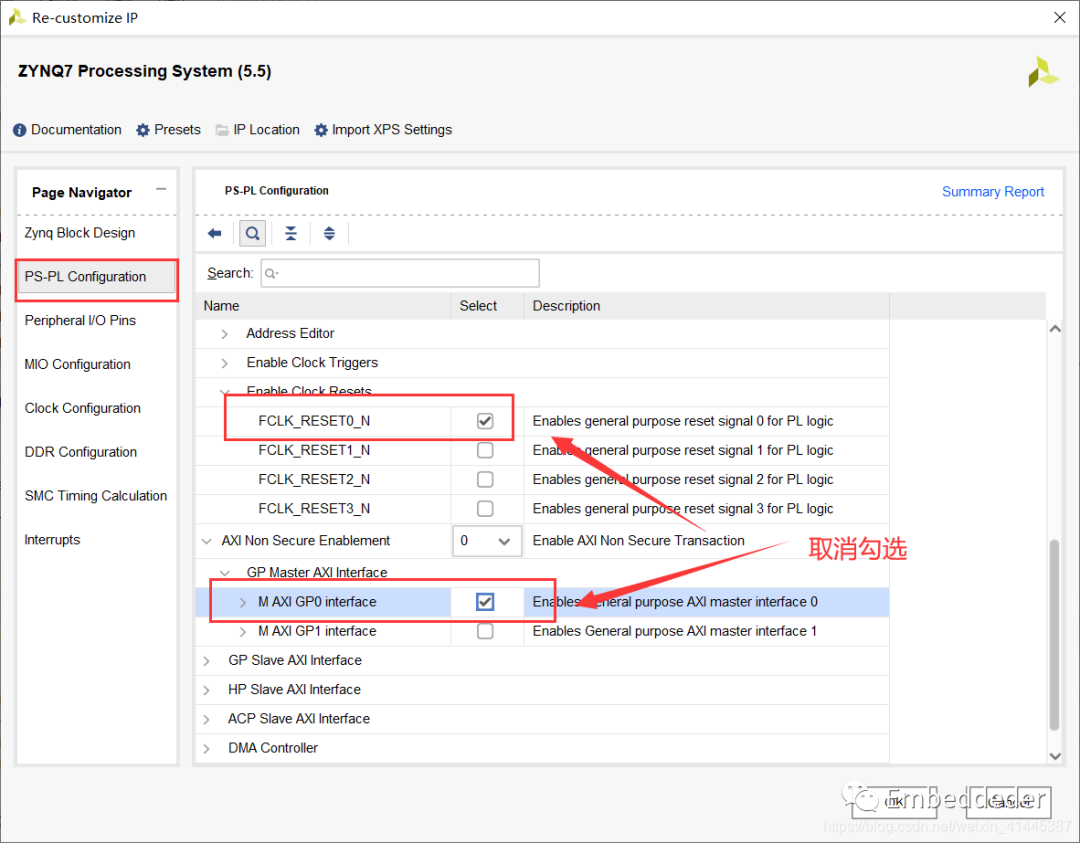
Task: Expand M AXI GP1 interface row
Action: tap(242, 632)
